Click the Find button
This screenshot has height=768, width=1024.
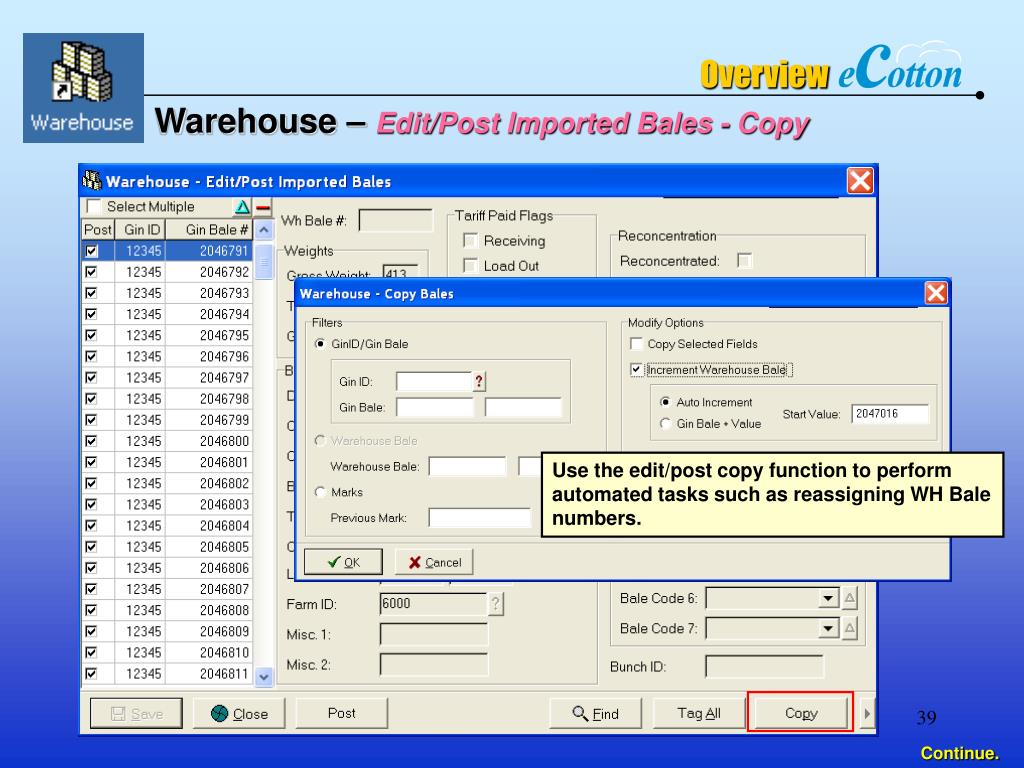coord(596,714)
